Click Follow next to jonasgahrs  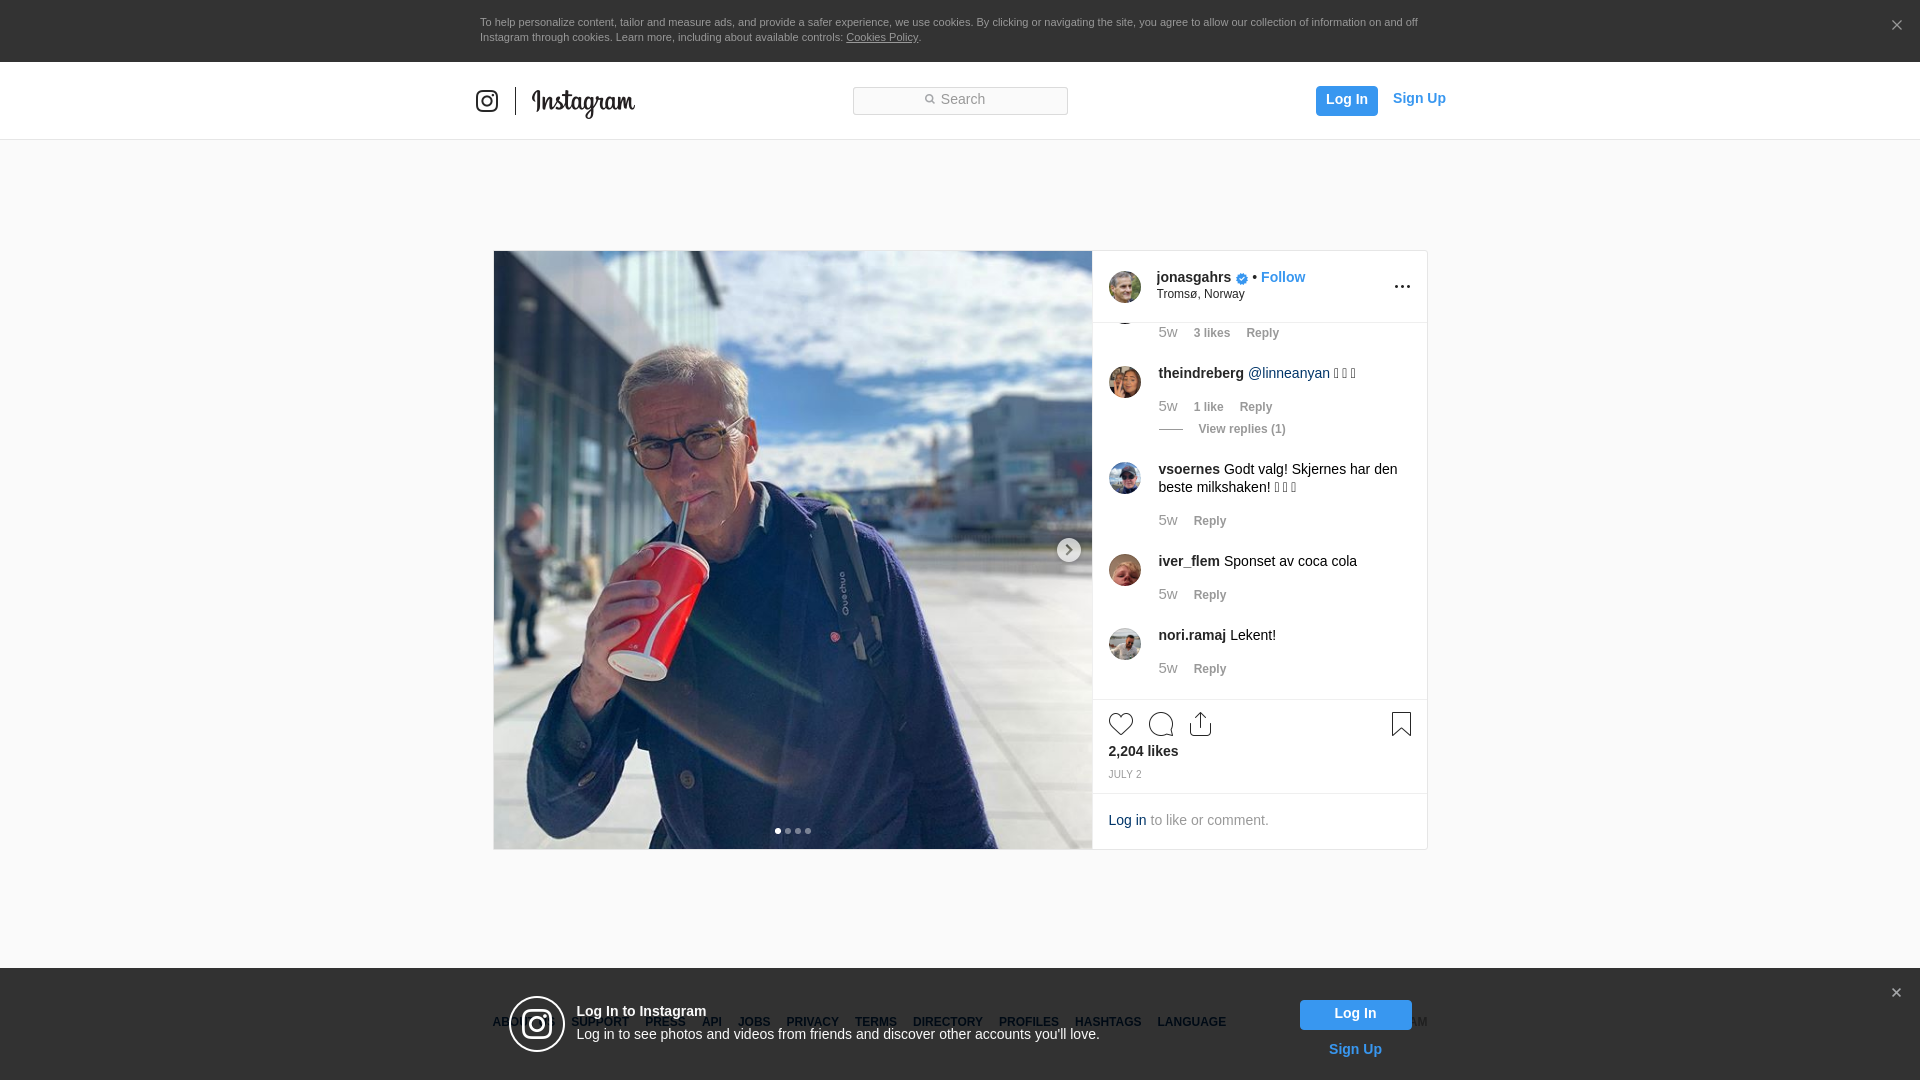tap(1282, 277)
